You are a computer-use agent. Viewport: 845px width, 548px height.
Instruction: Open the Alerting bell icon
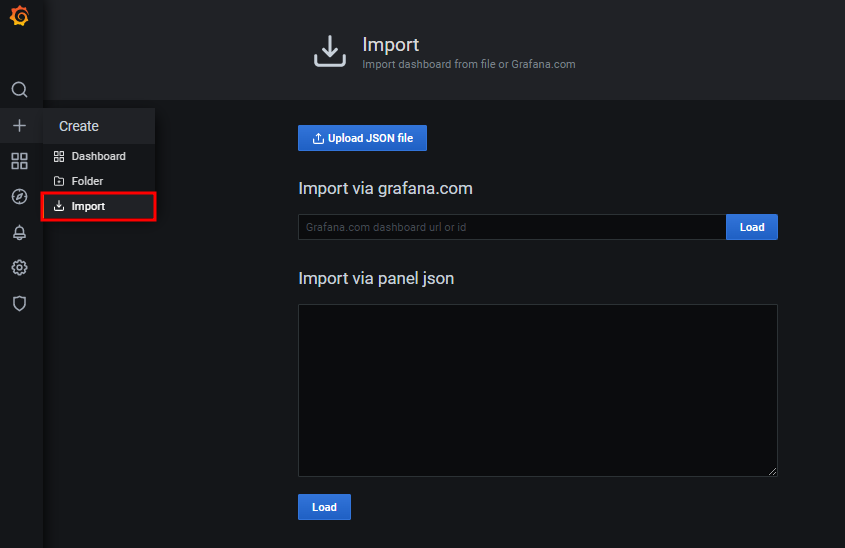click(19, 232)
